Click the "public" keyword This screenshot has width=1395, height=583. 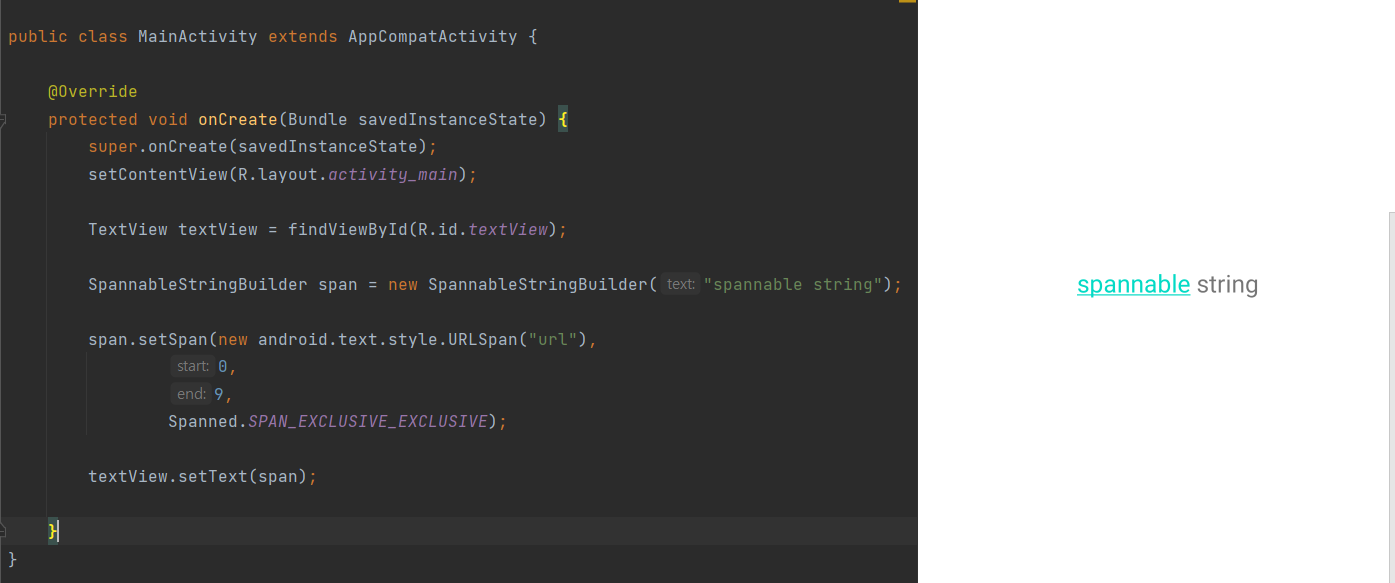[38, 37]
